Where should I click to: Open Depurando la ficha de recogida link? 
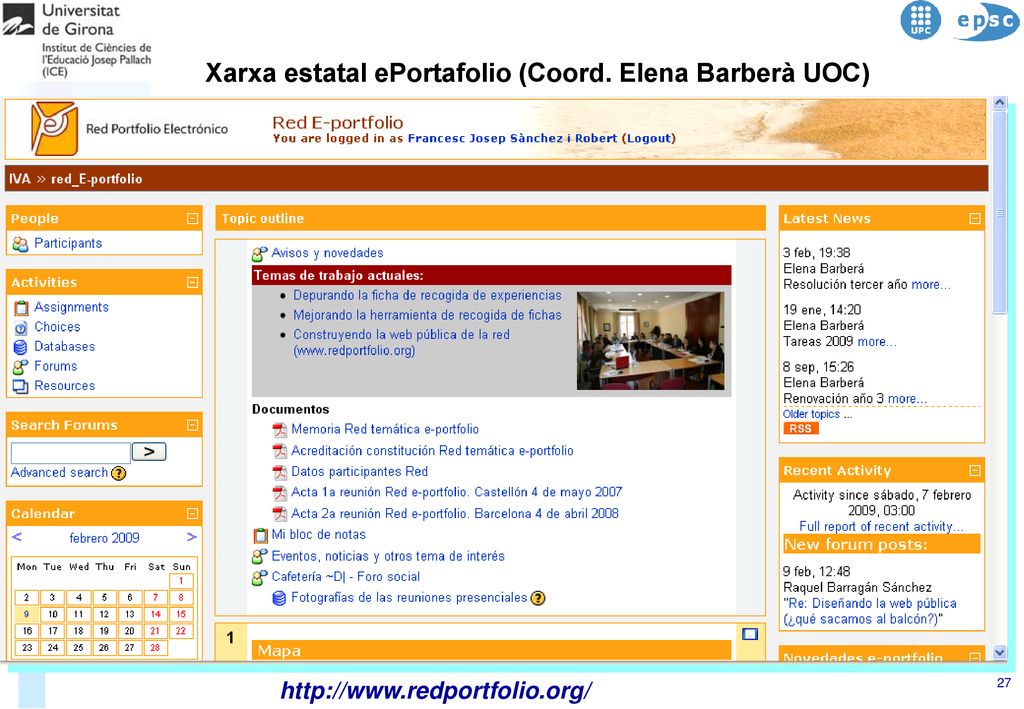coord(427,296)
